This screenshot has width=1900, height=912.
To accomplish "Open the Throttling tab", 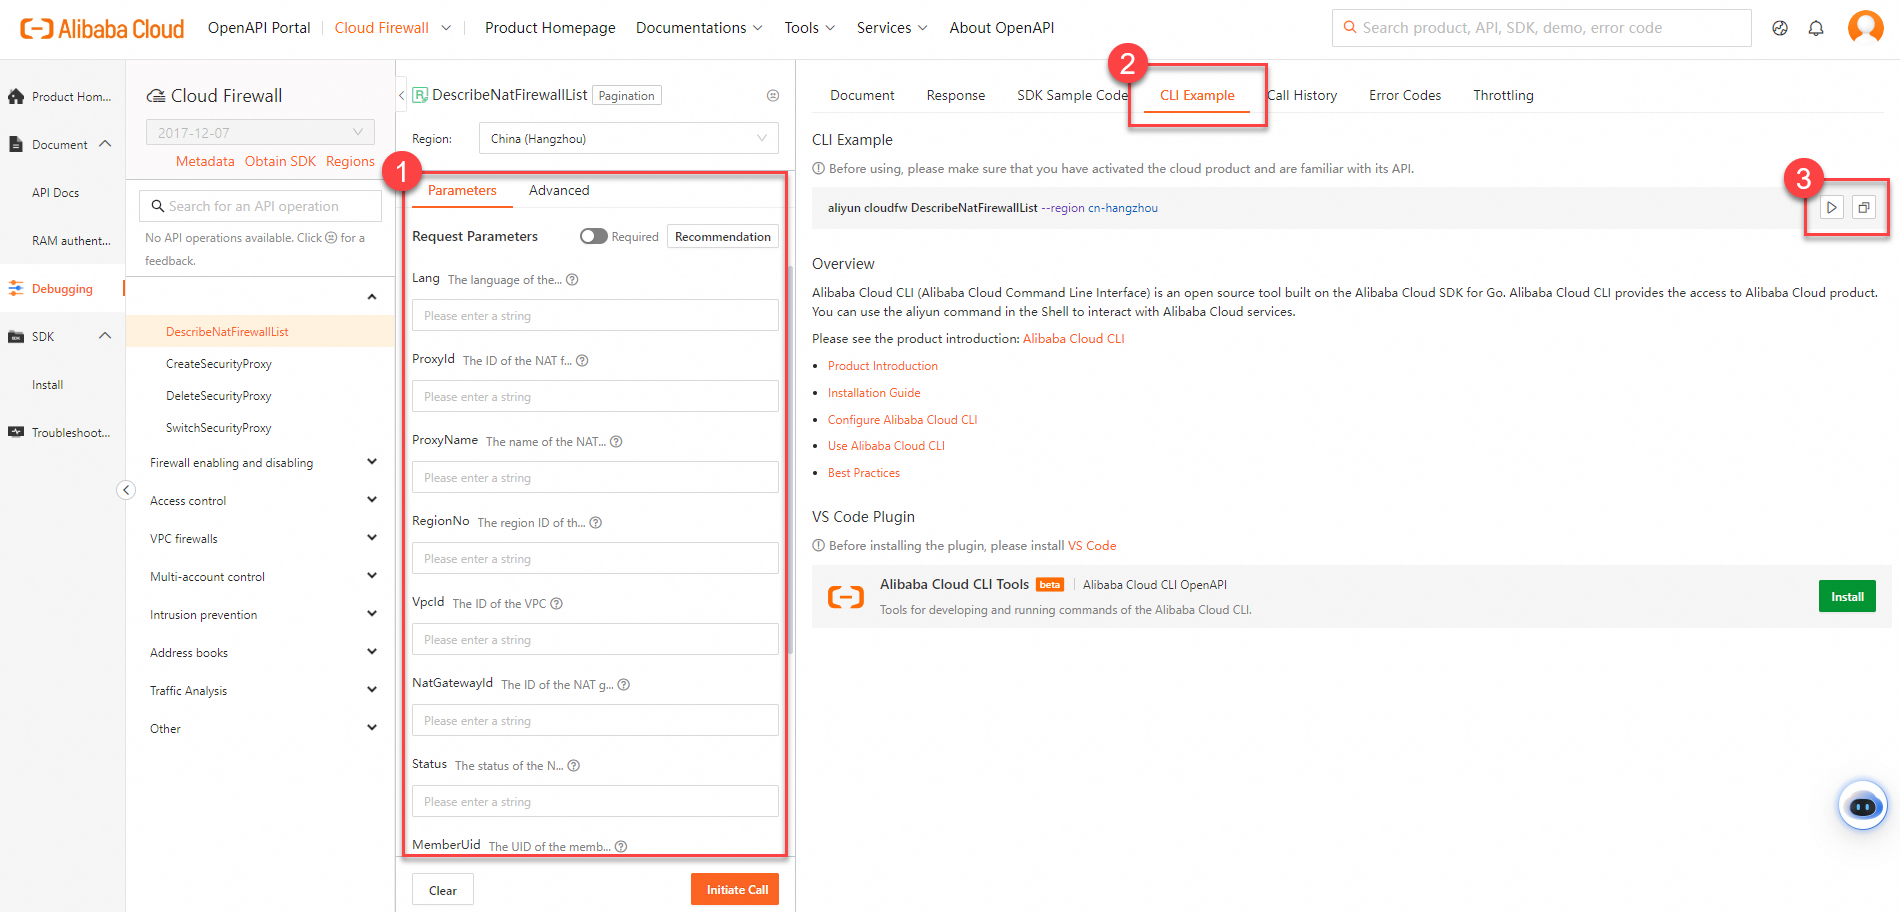I will (x=1503, y=95).
